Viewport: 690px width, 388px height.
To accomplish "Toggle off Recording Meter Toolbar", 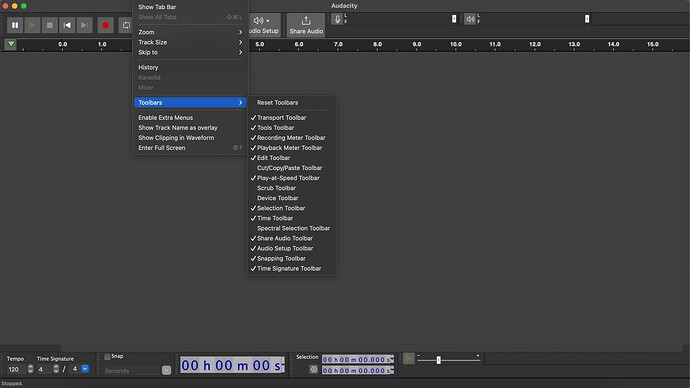I will (292, 138).
